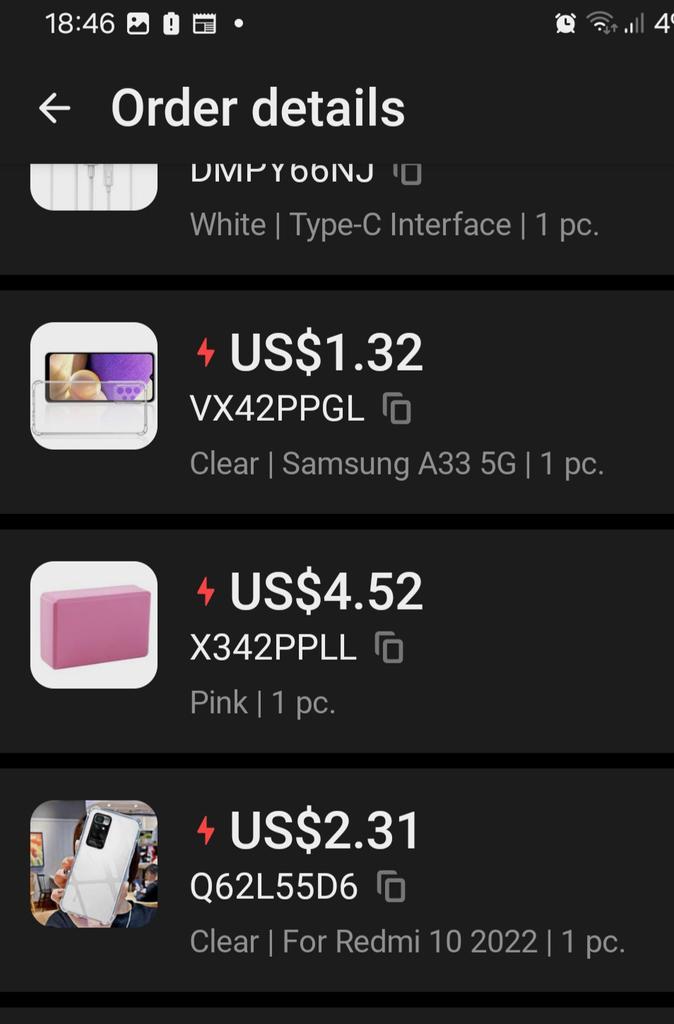Viewport: 674px width, 1024px height.
Task: Tap the Pink | 1 pc. description
Action: pyautogui.click(x=263, y=703)
